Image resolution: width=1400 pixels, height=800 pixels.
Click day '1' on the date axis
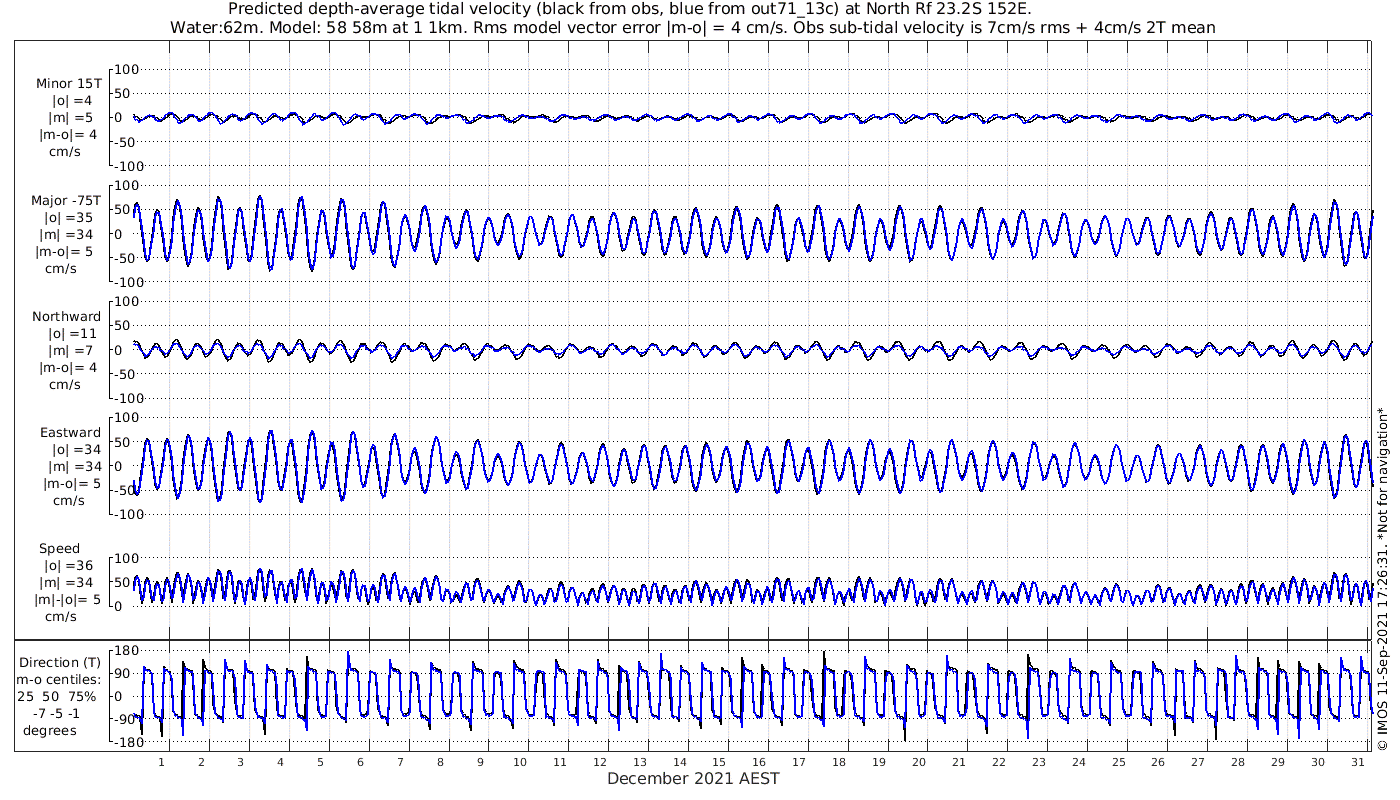pos(161,762)
